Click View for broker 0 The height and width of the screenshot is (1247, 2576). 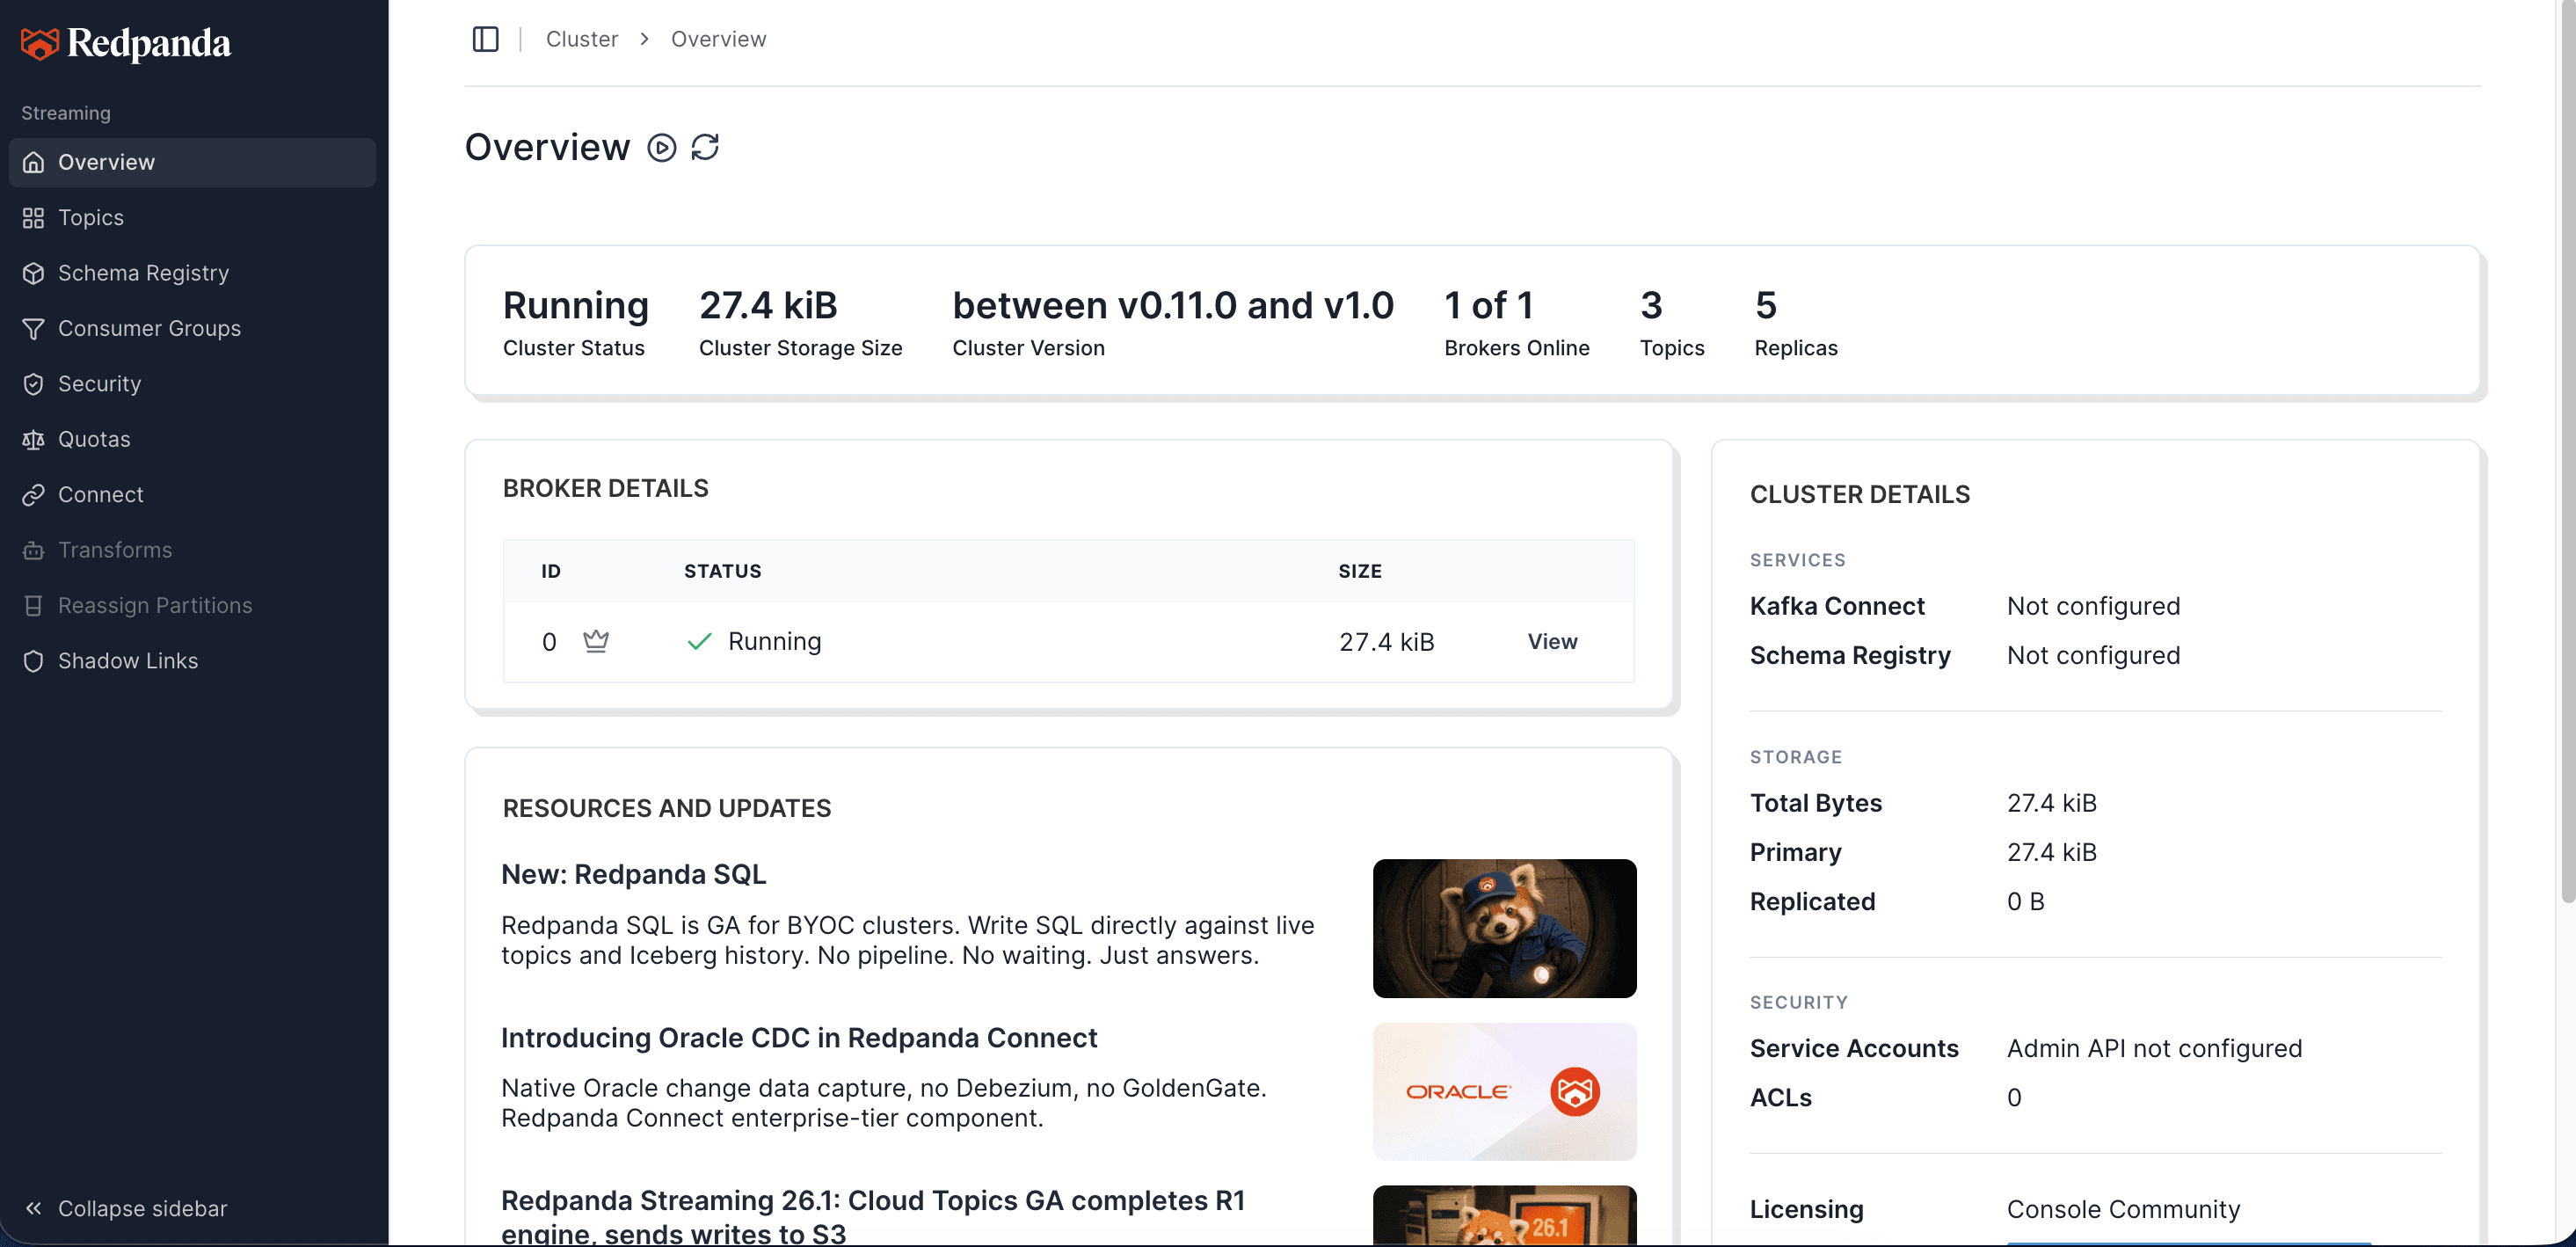tap(1552, 641)
